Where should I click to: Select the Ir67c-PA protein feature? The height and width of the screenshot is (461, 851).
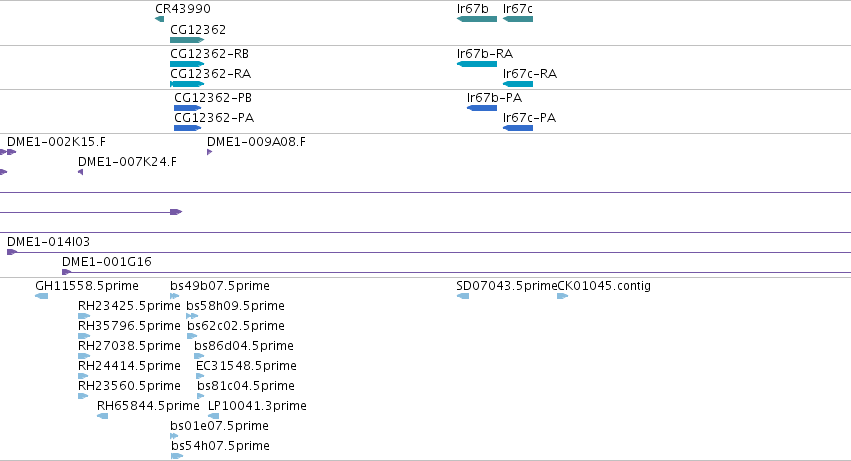tap(518, 128)
